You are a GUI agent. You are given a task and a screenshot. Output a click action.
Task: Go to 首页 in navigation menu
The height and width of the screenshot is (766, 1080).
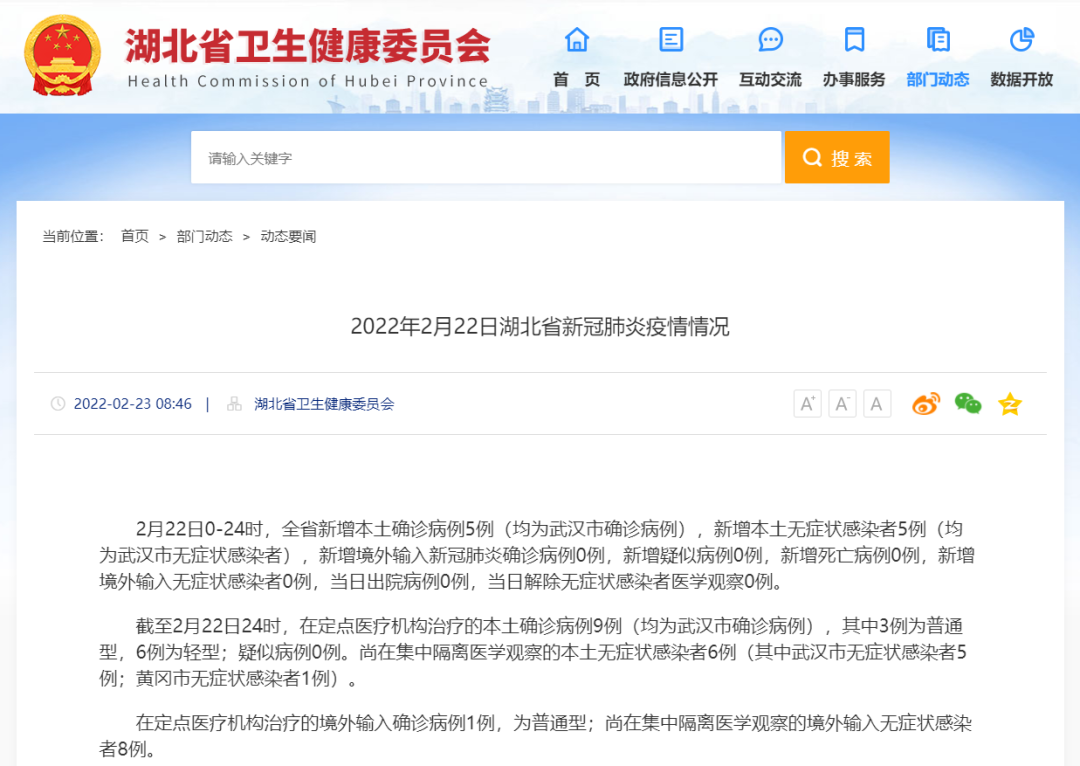(x=577, y=80)
